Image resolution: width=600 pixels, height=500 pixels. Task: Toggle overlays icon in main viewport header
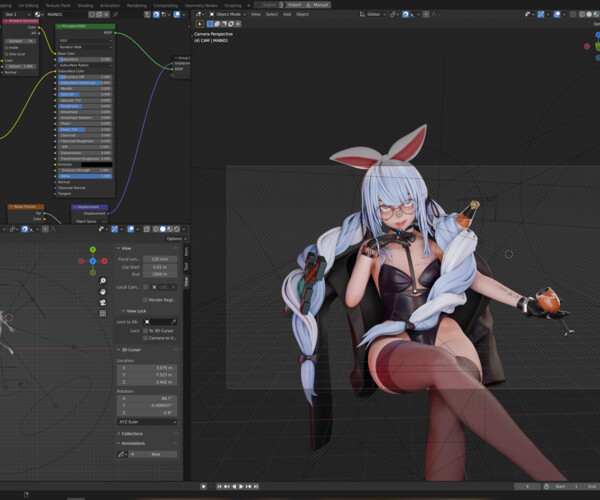557,15
